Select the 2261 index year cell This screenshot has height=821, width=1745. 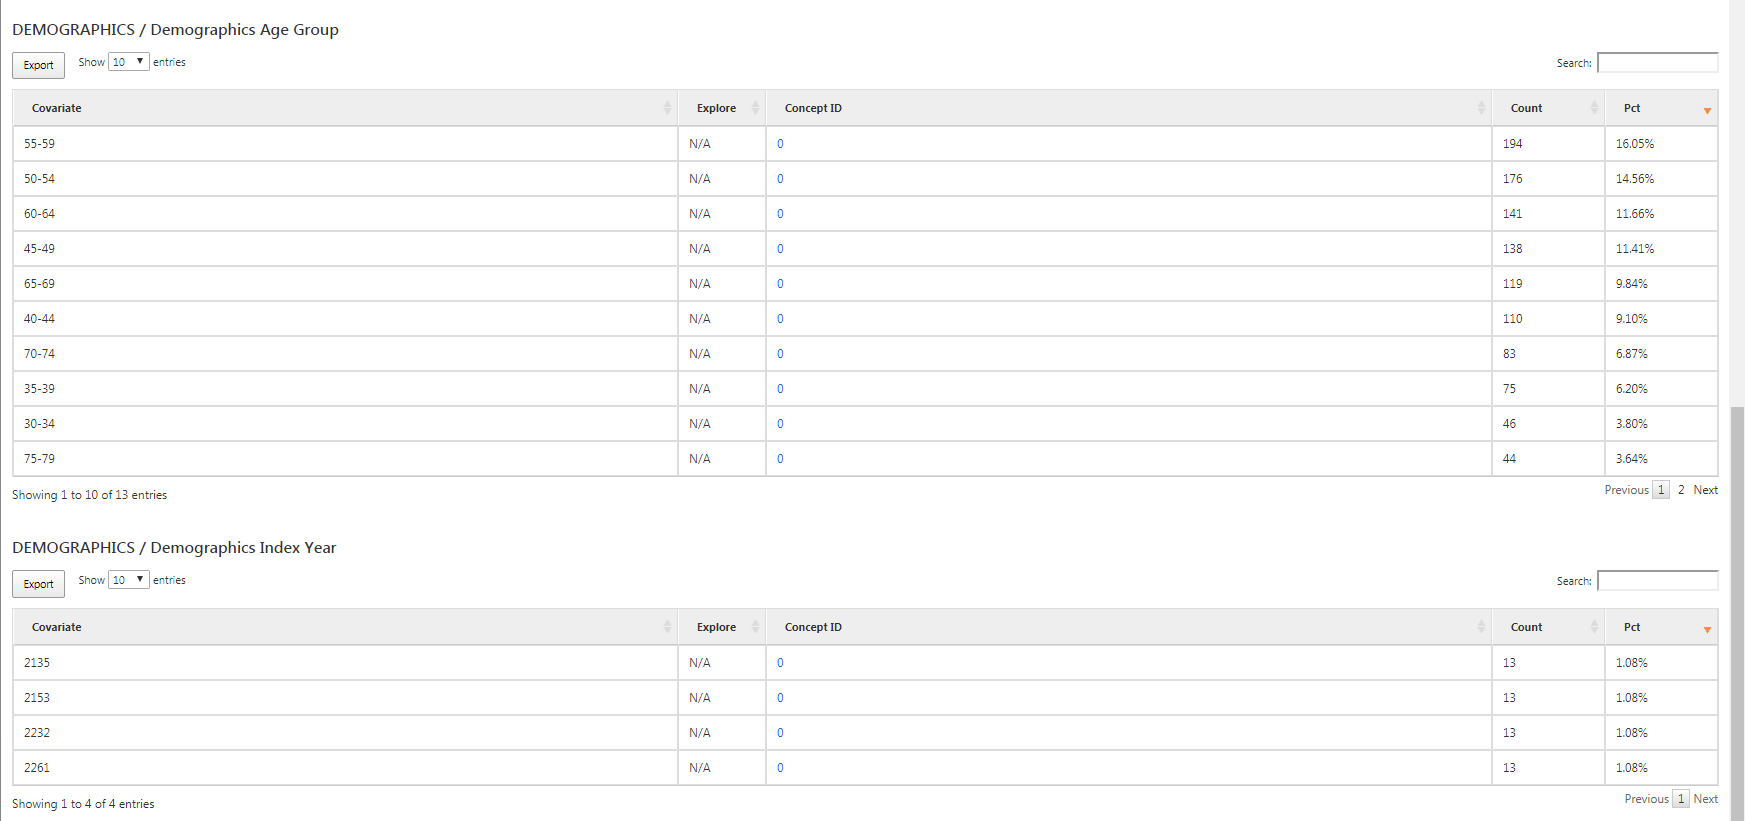(x=345, y=768)
